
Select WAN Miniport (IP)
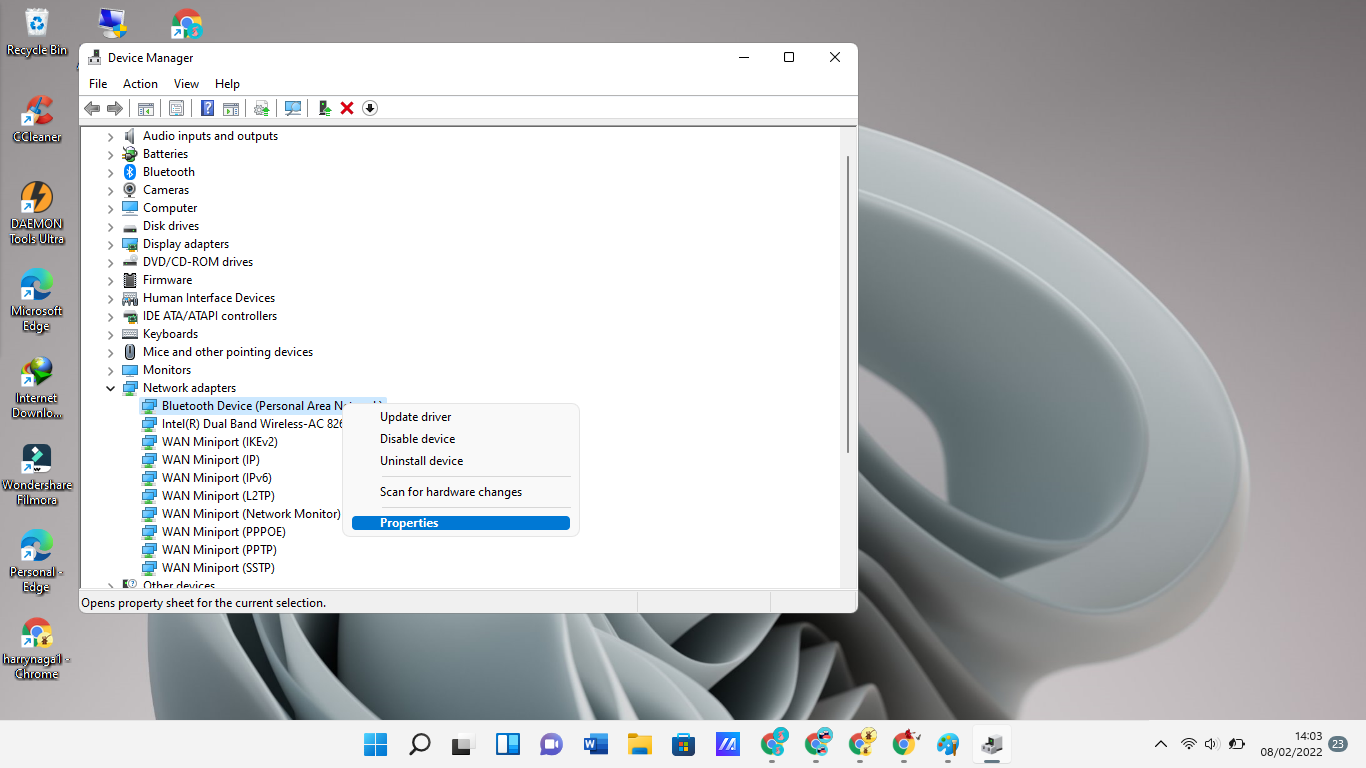pyautogui.click(x=211, y=460)
